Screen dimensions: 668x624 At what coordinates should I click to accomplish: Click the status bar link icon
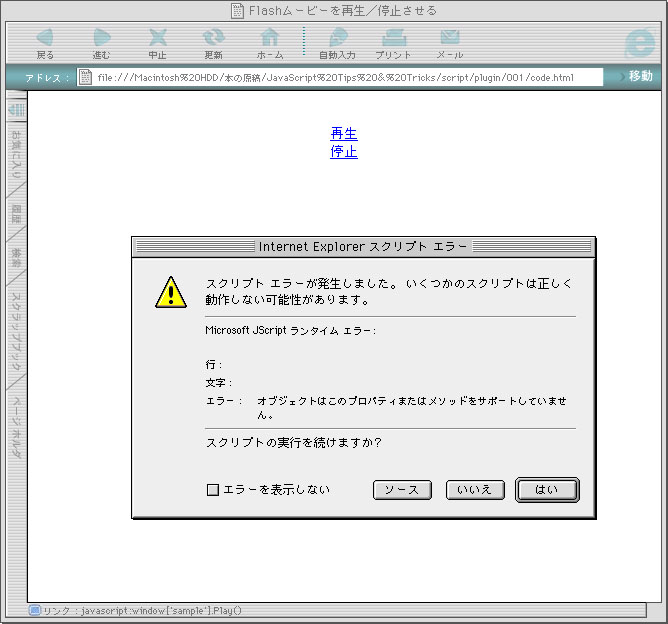(35, 610)
